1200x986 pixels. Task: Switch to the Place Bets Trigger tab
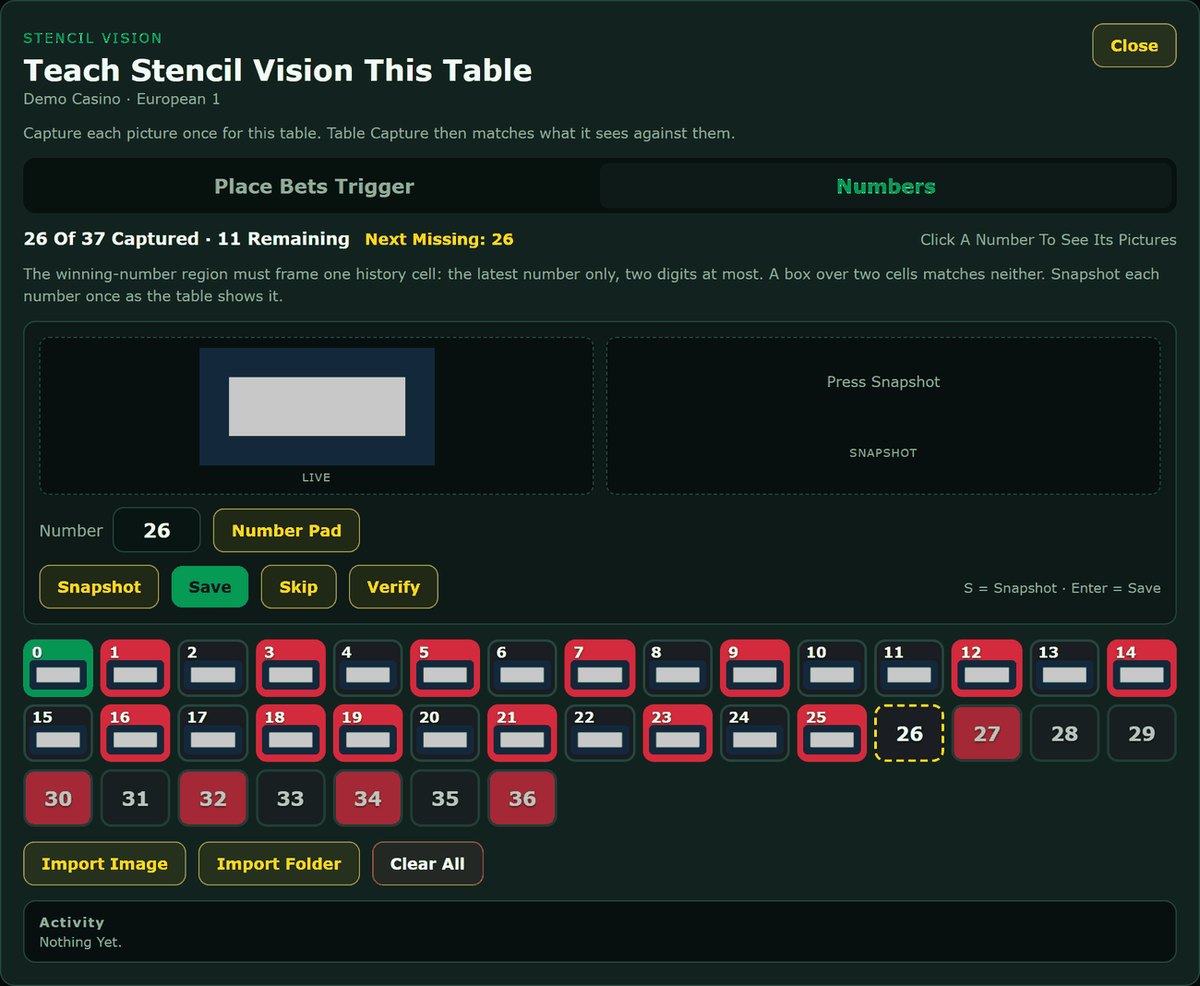coord(314,186)
